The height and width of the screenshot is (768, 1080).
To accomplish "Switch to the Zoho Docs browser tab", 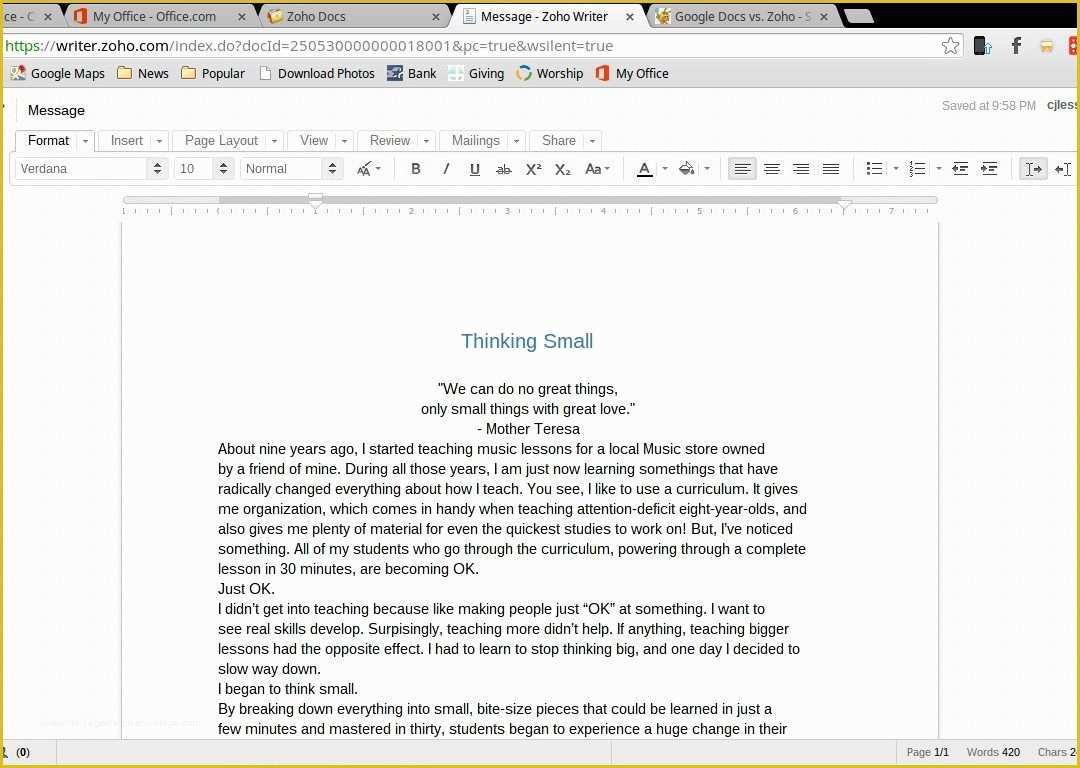I will pyautogui.click(x=353, y=17).
